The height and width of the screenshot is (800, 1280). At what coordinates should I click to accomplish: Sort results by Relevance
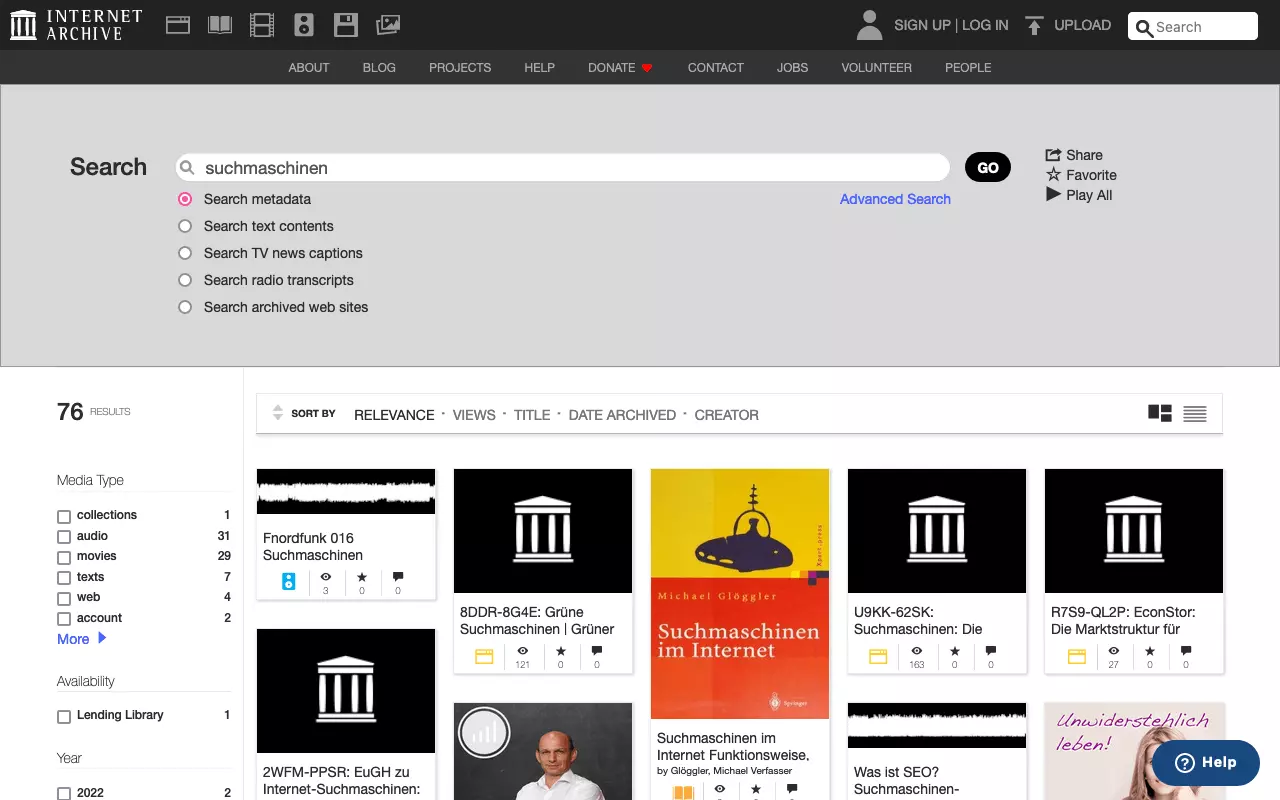click(394, 415)
